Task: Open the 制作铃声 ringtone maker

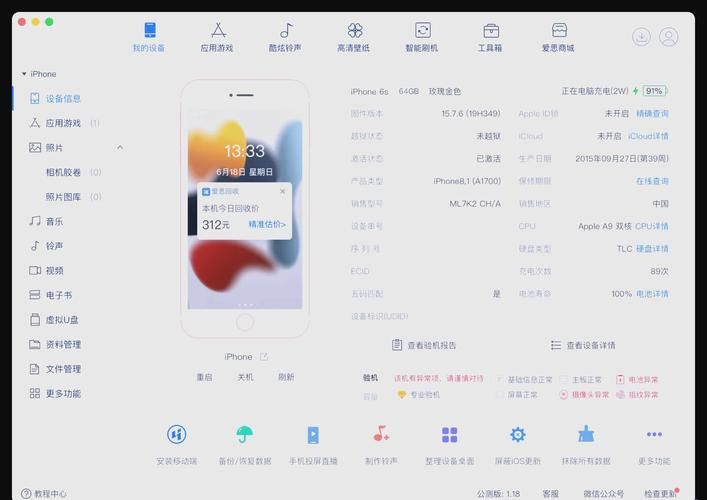Action: [381, 444]
